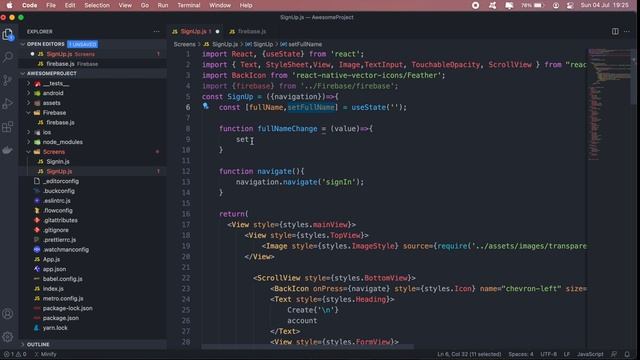Click the editor vertical scrollbar

point(633,78)
